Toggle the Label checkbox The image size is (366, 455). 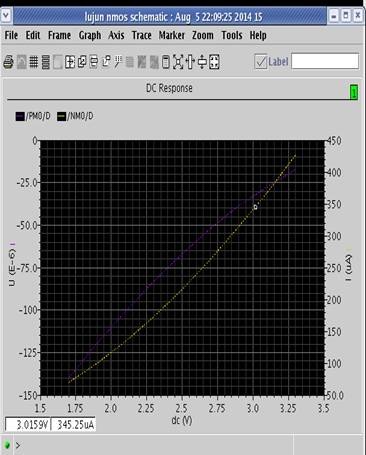click(x=261, y=62)
